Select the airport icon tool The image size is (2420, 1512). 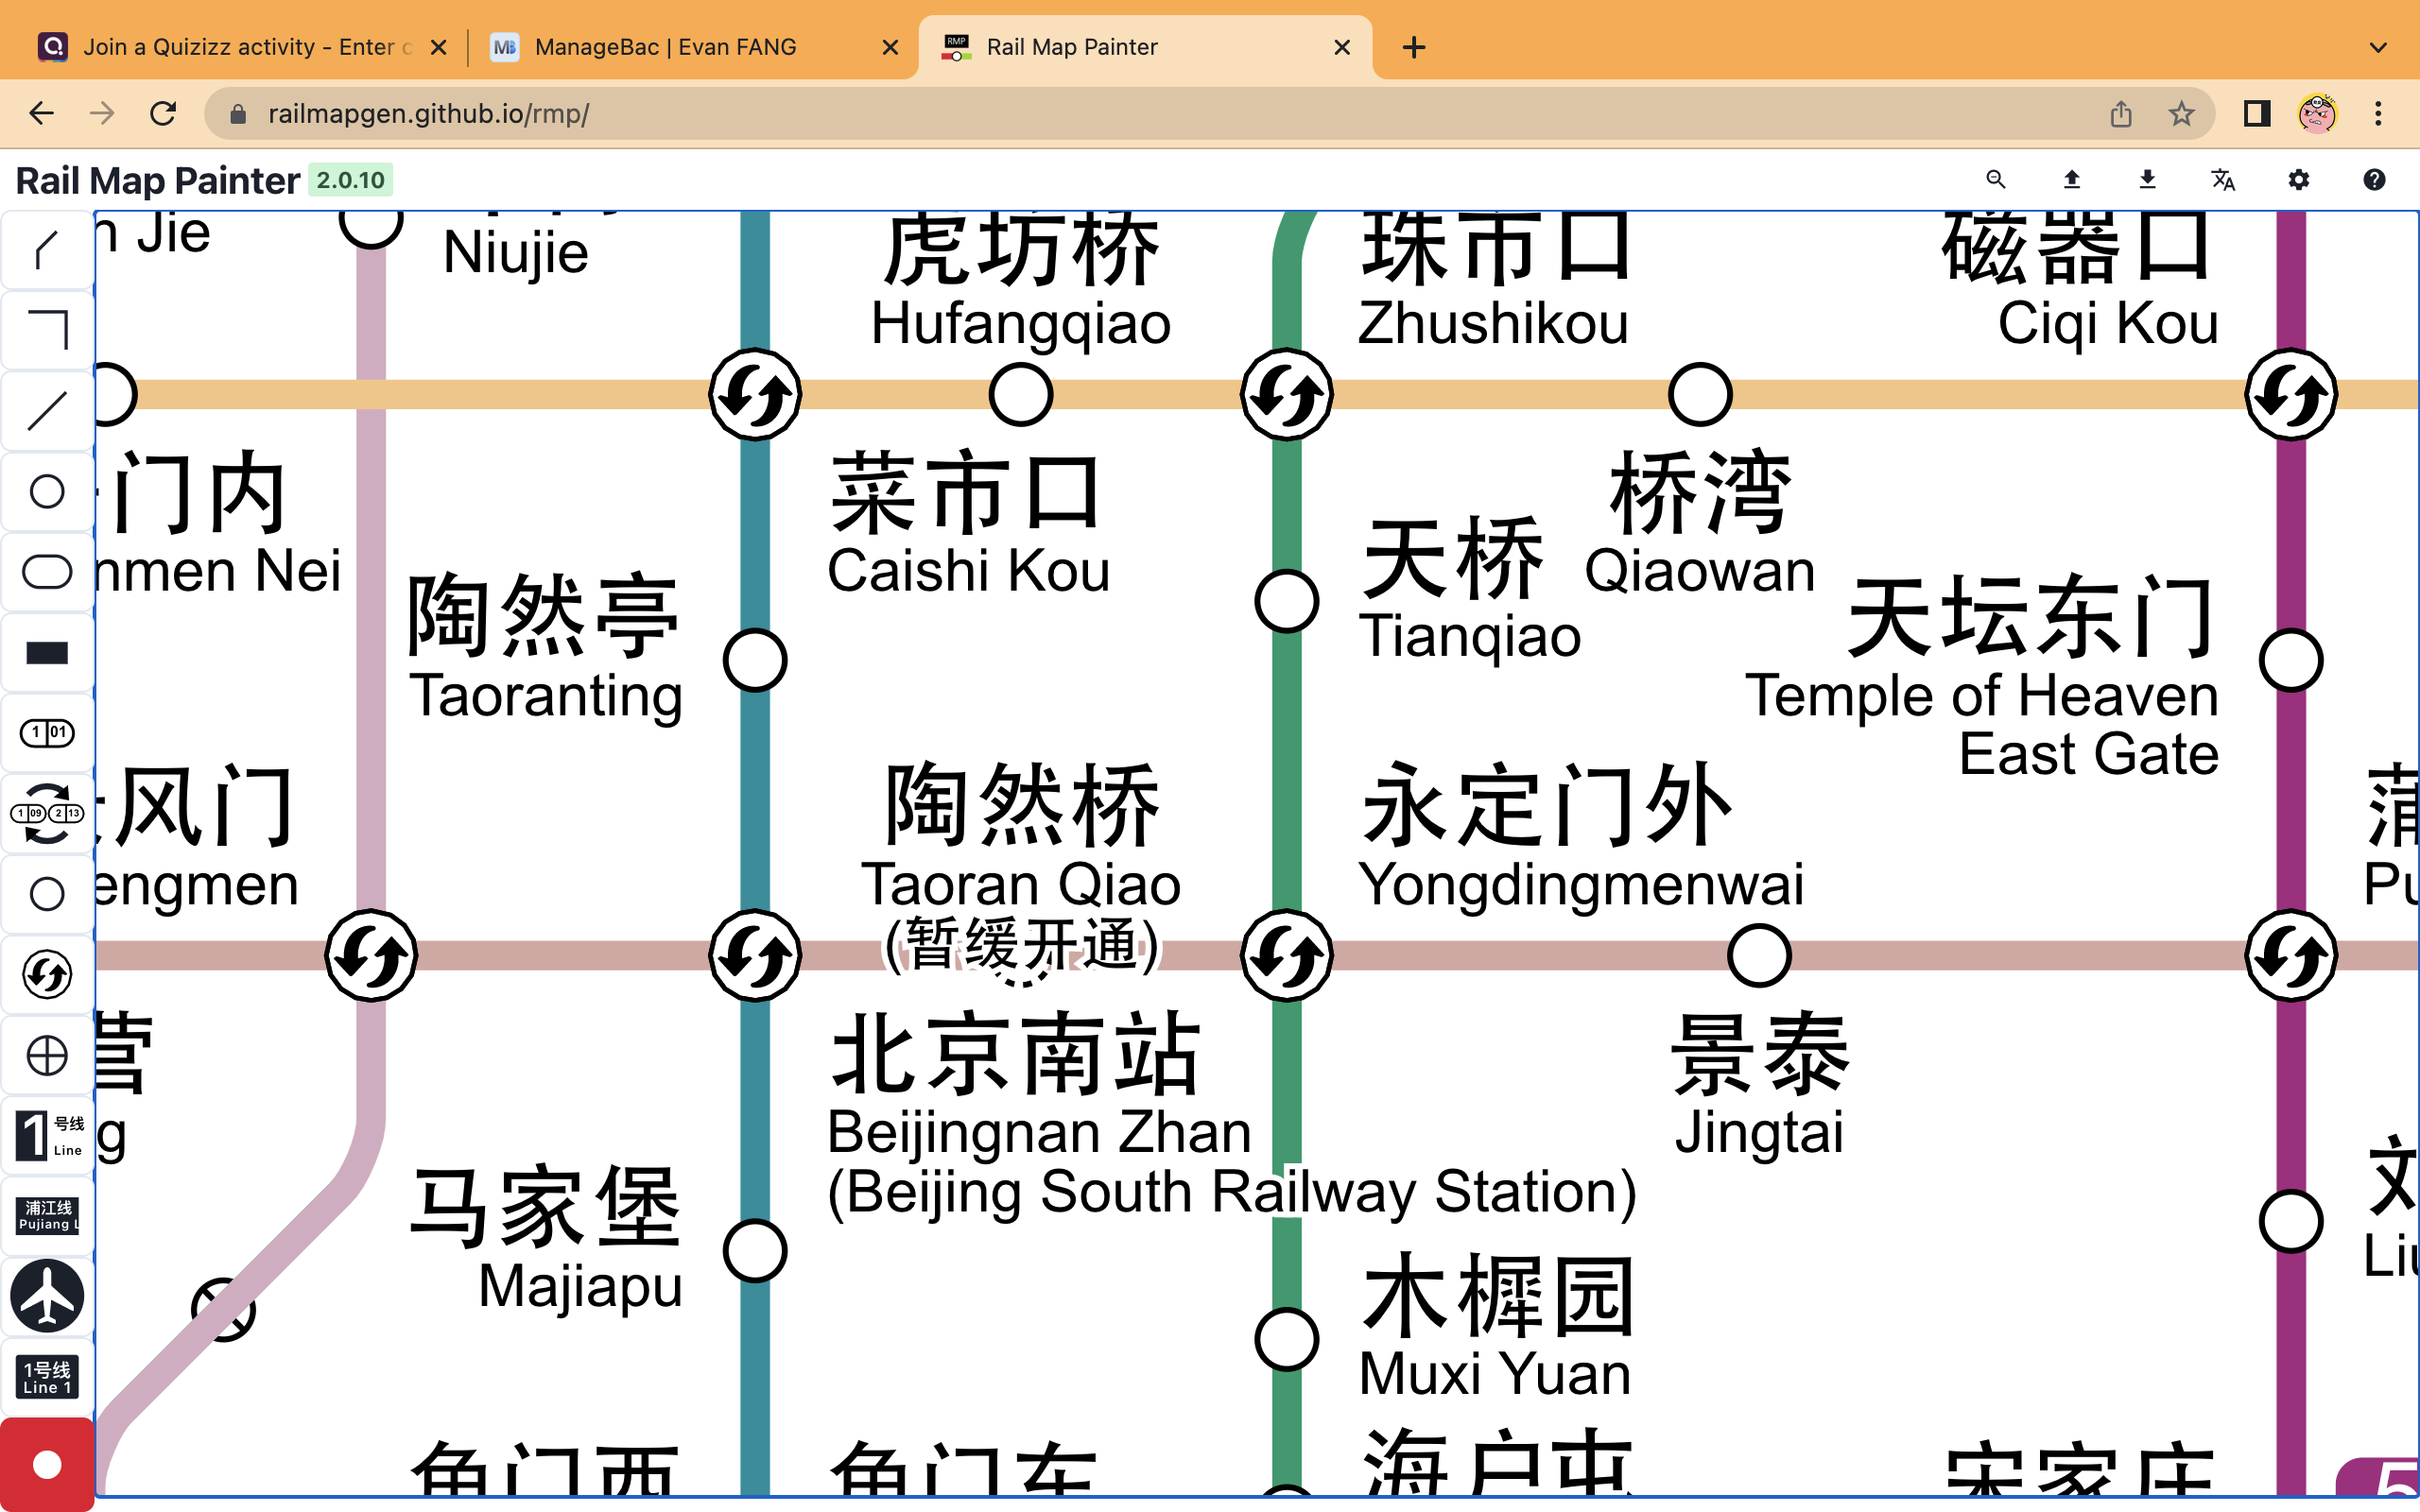pyautogui.click(x=46, y=1296)
